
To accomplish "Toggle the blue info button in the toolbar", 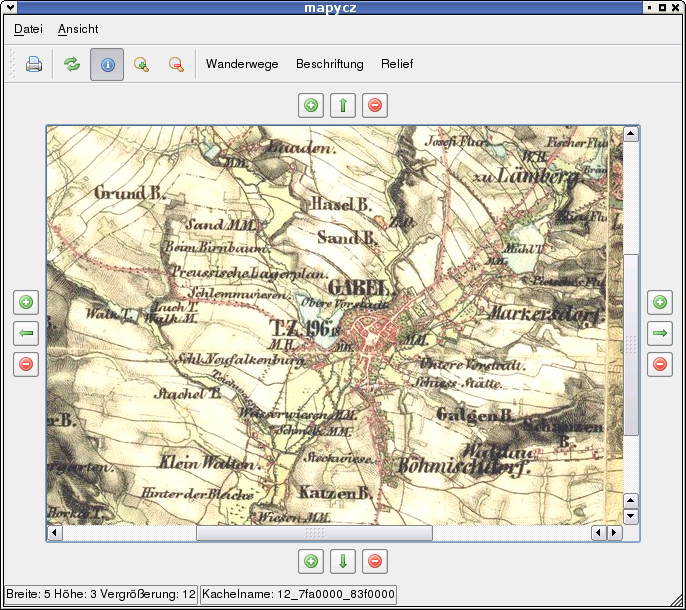I will [107, 65].
